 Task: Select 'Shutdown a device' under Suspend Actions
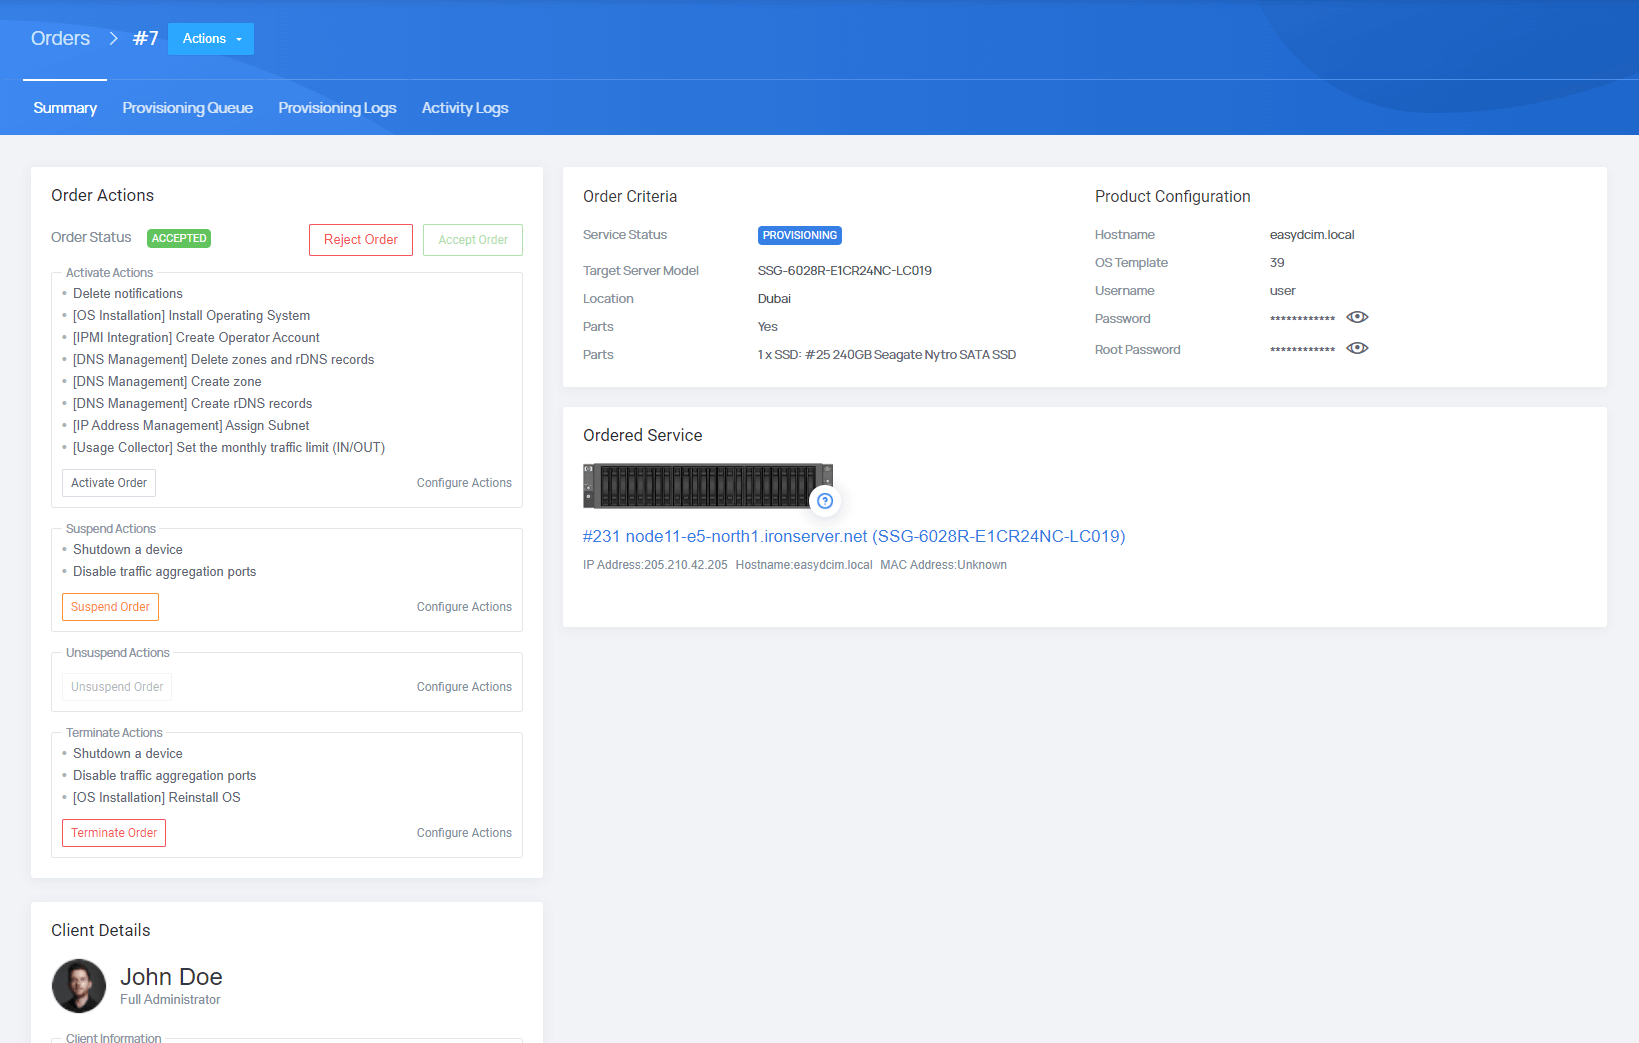point(128,550)
